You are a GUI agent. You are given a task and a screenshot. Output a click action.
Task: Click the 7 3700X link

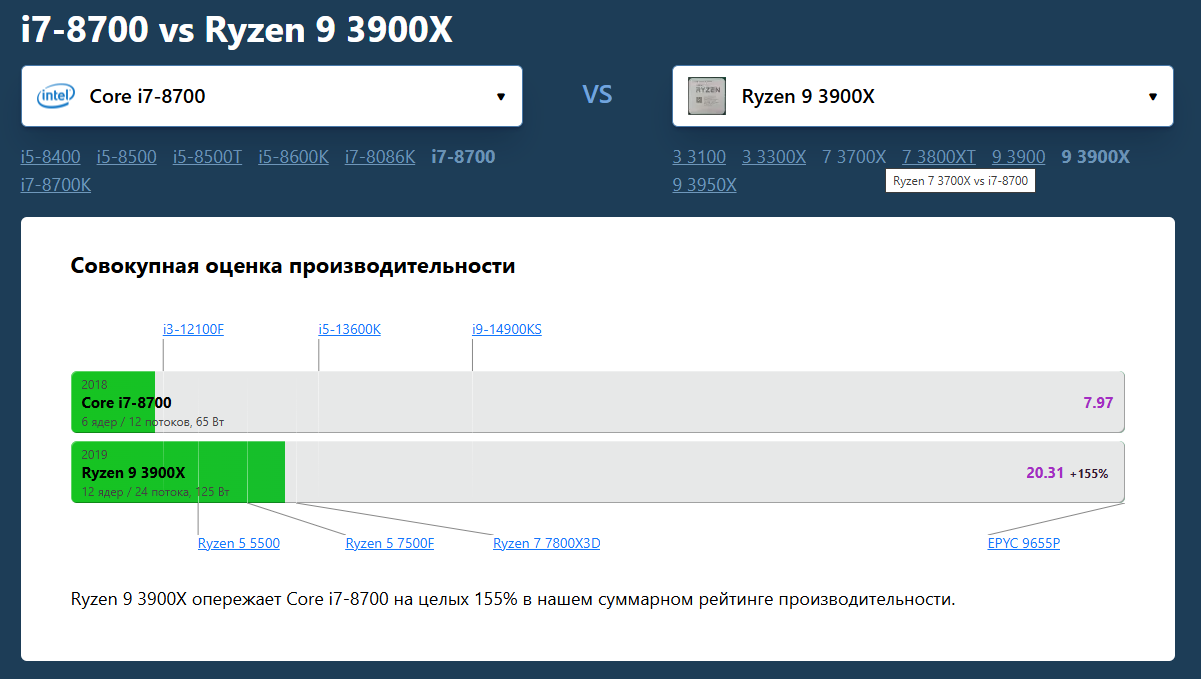pos(854,157)
